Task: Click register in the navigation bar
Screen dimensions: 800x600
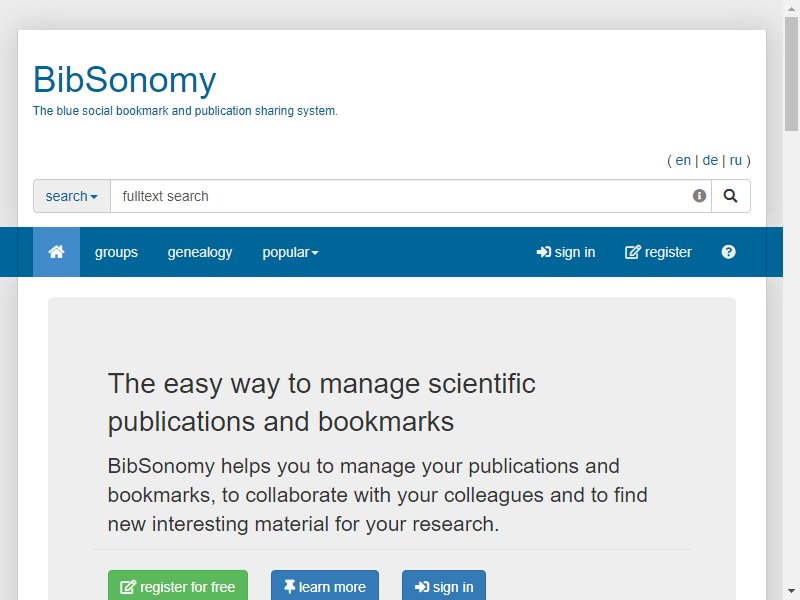Action: 658,252
